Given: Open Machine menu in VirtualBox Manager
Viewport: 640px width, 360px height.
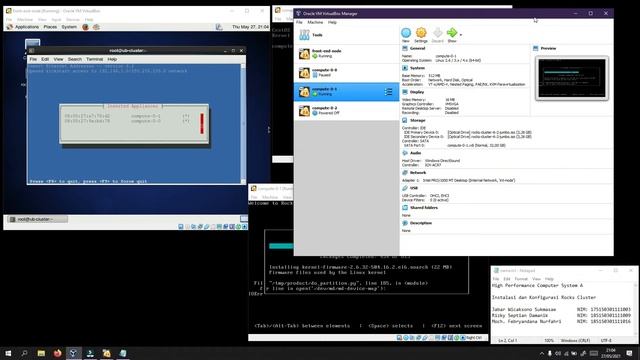Looking at the screenshot, I should click(315, 22).
